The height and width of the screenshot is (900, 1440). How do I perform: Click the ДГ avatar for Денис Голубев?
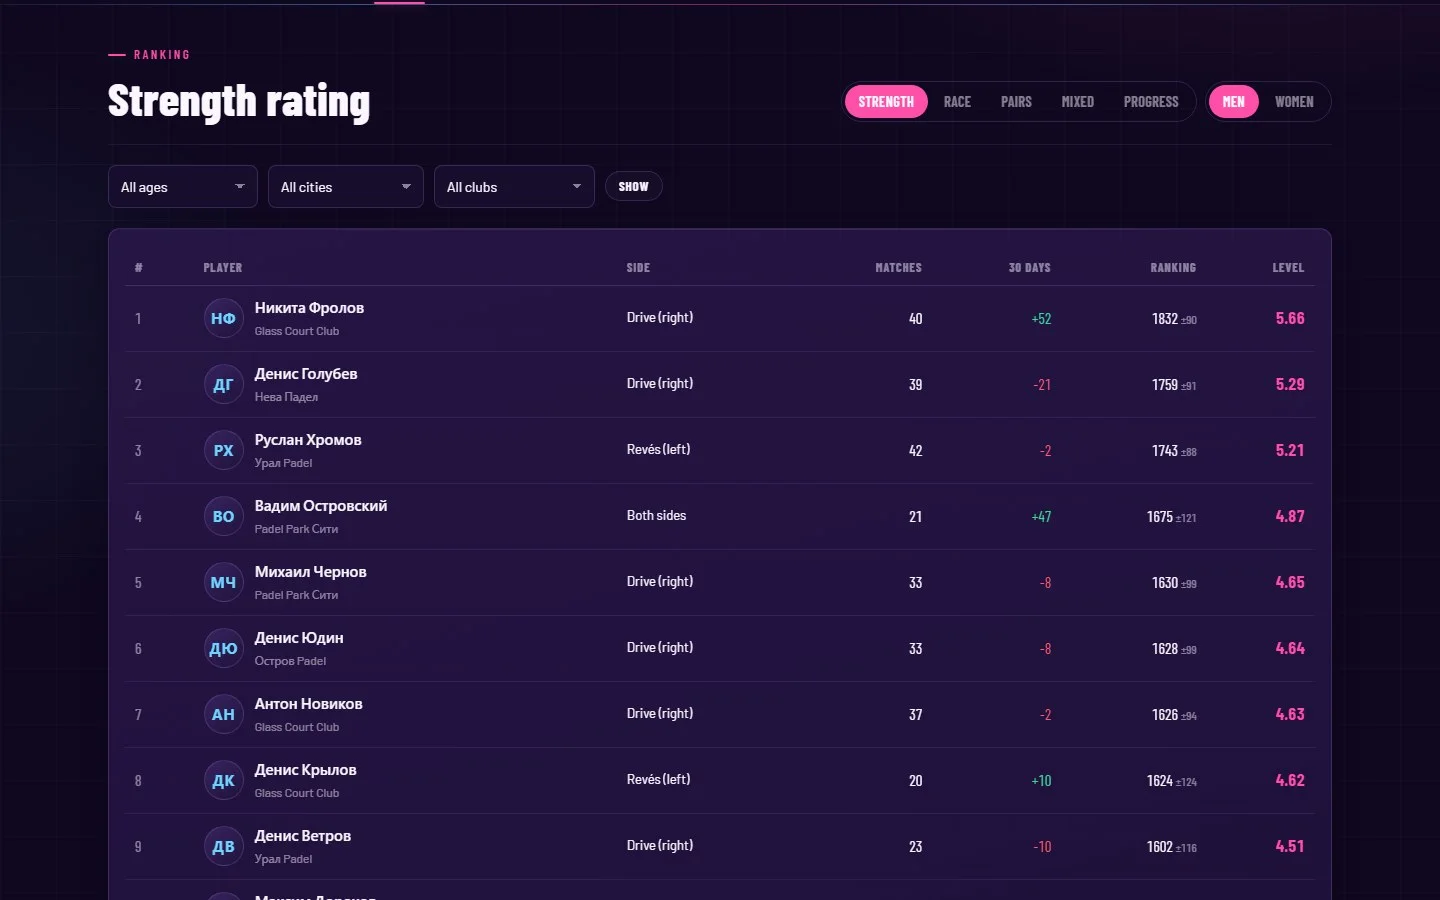pyautogui.click(x=224, y=385)
